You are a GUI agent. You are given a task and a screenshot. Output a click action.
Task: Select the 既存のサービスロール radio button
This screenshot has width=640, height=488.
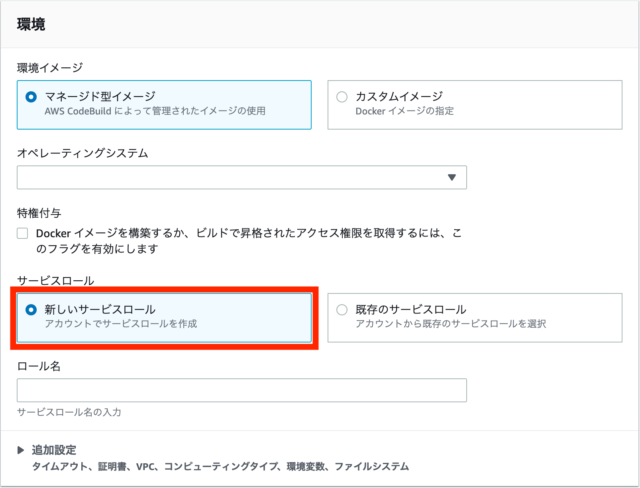[342, 310]
